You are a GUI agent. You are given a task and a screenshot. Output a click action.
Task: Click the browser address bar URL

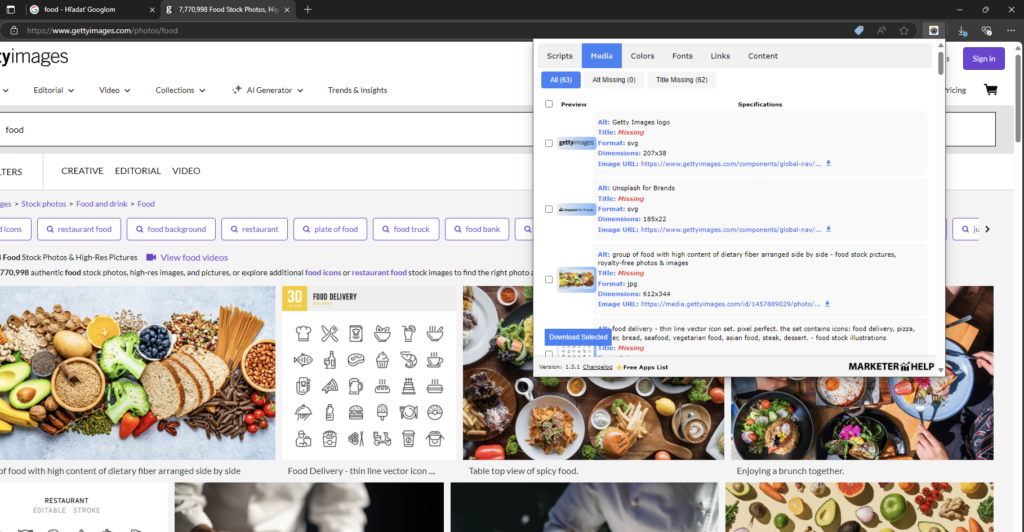tap(102, 30)
